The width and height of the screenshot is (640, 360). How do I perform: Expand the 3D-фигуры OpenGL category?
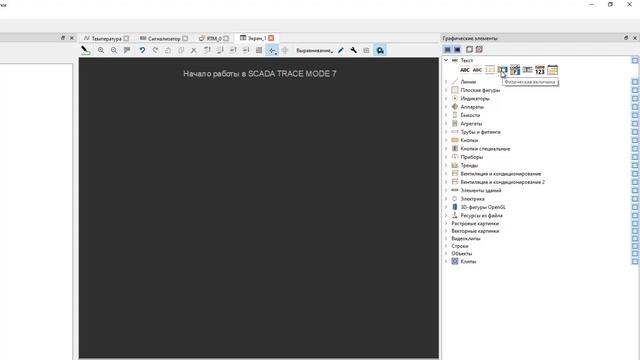coord(446,207)
